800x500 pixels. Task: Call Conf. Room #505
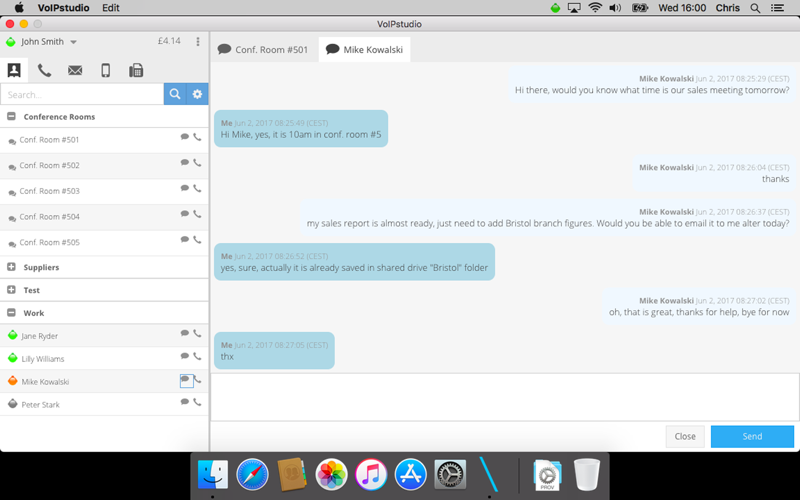(x=197, y=239)
